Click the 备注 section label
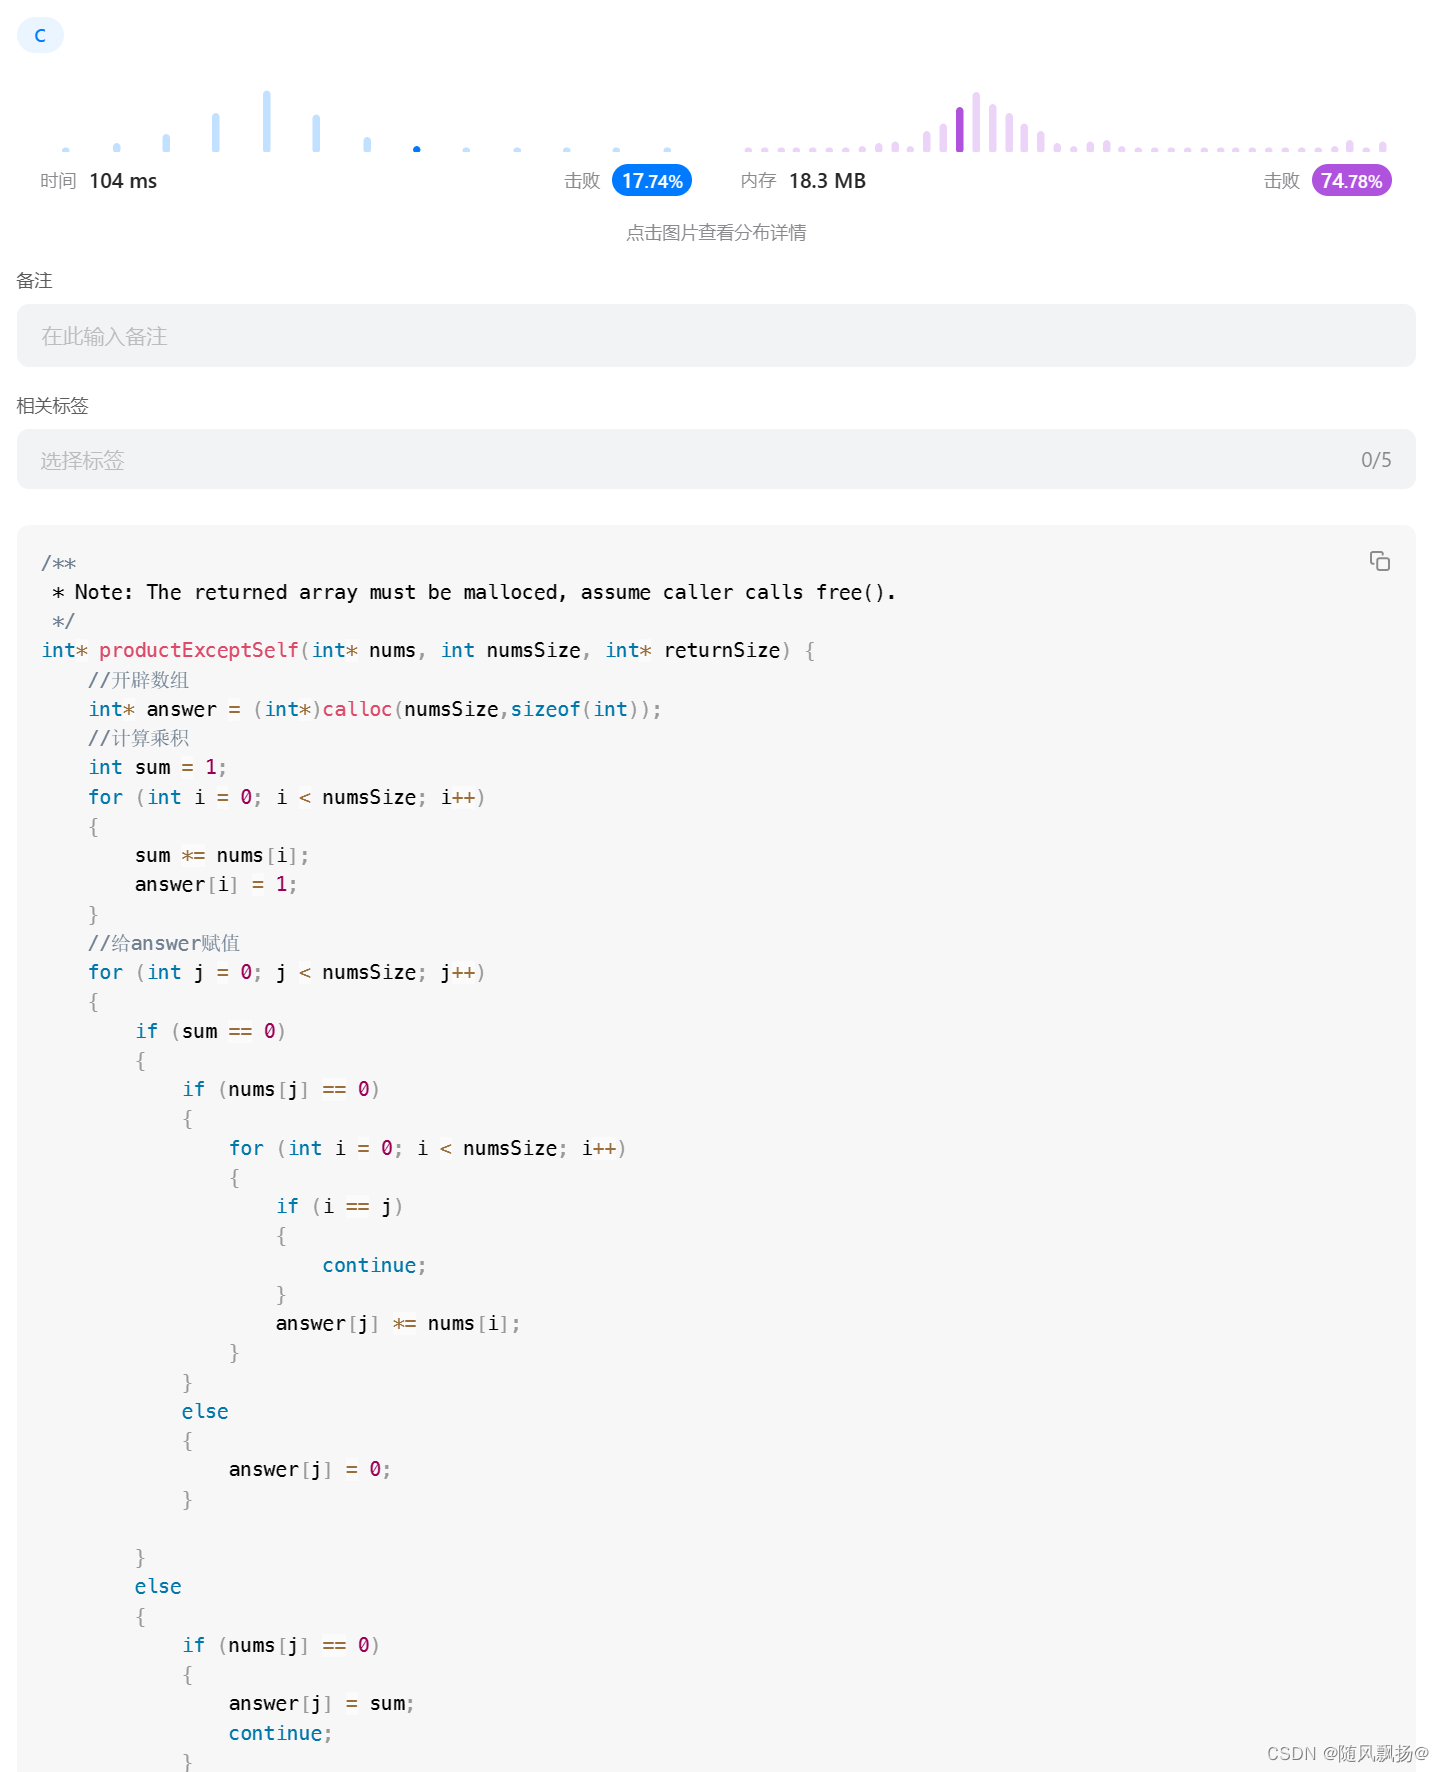The height and width of the screenshot is (1772, 1444). tap(34, 281)
